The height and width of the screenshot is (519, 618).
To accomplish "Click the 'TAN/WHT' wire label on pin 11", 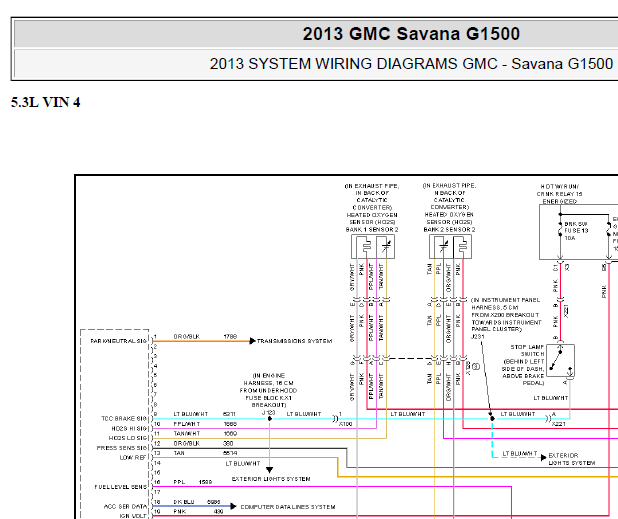I will tap(187, 433).
